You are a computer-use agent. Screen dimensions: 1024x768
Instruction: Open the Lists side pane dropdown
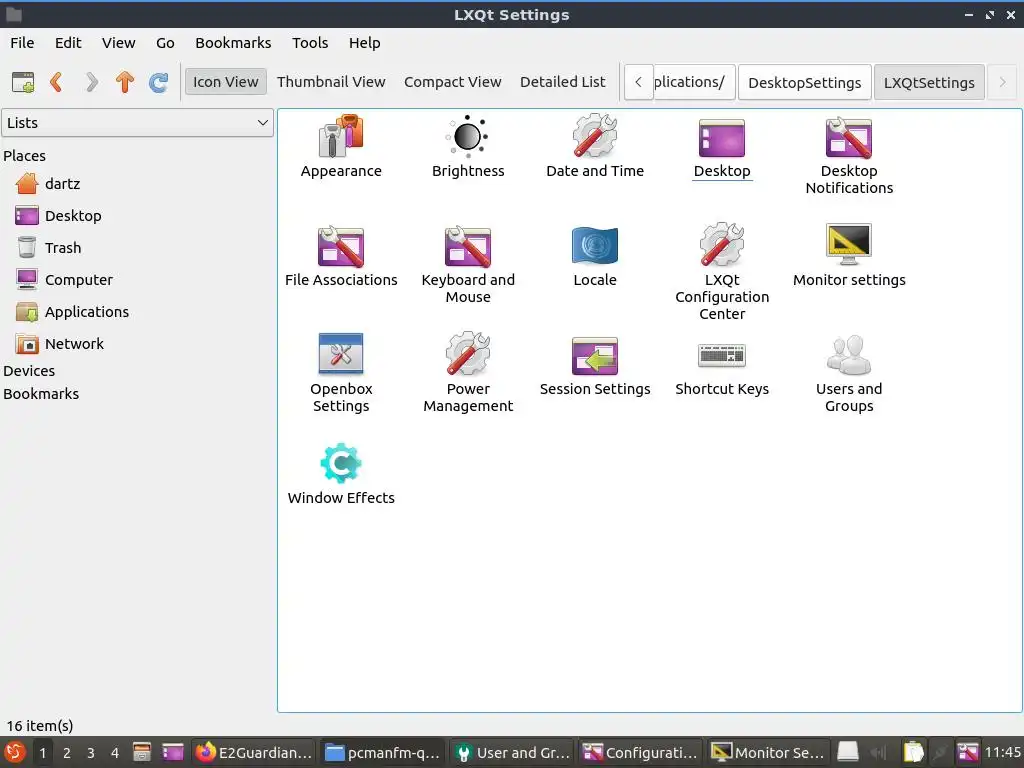[137, 123]
